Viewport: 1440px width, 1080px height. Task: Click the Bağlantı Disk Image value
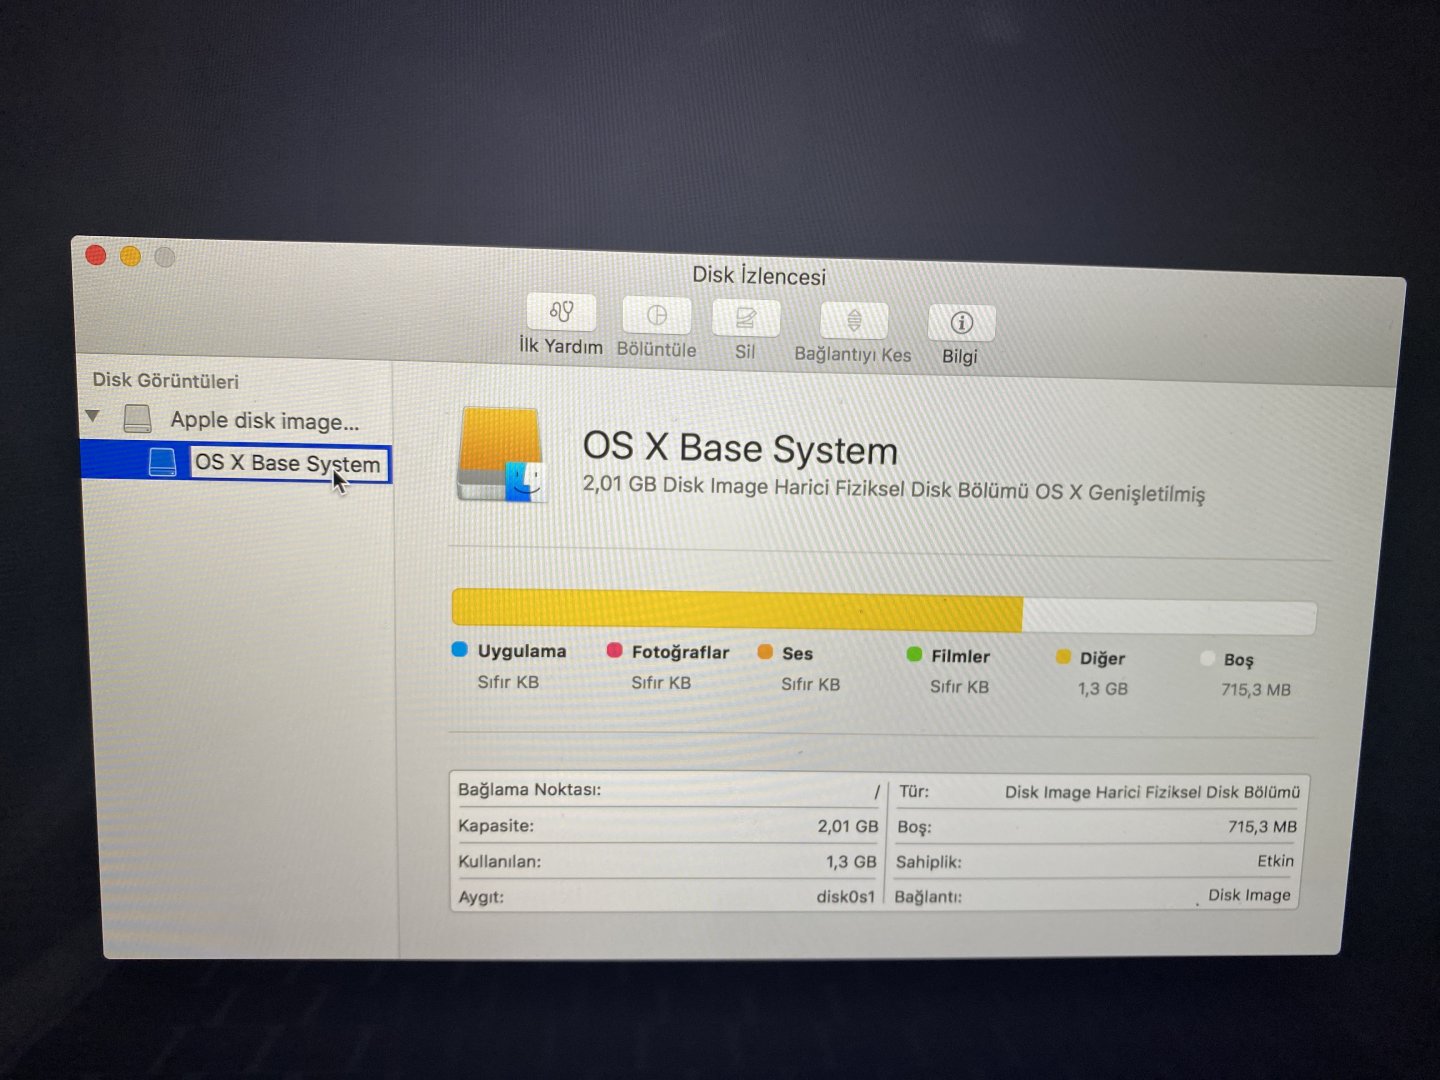point(1249,895)
